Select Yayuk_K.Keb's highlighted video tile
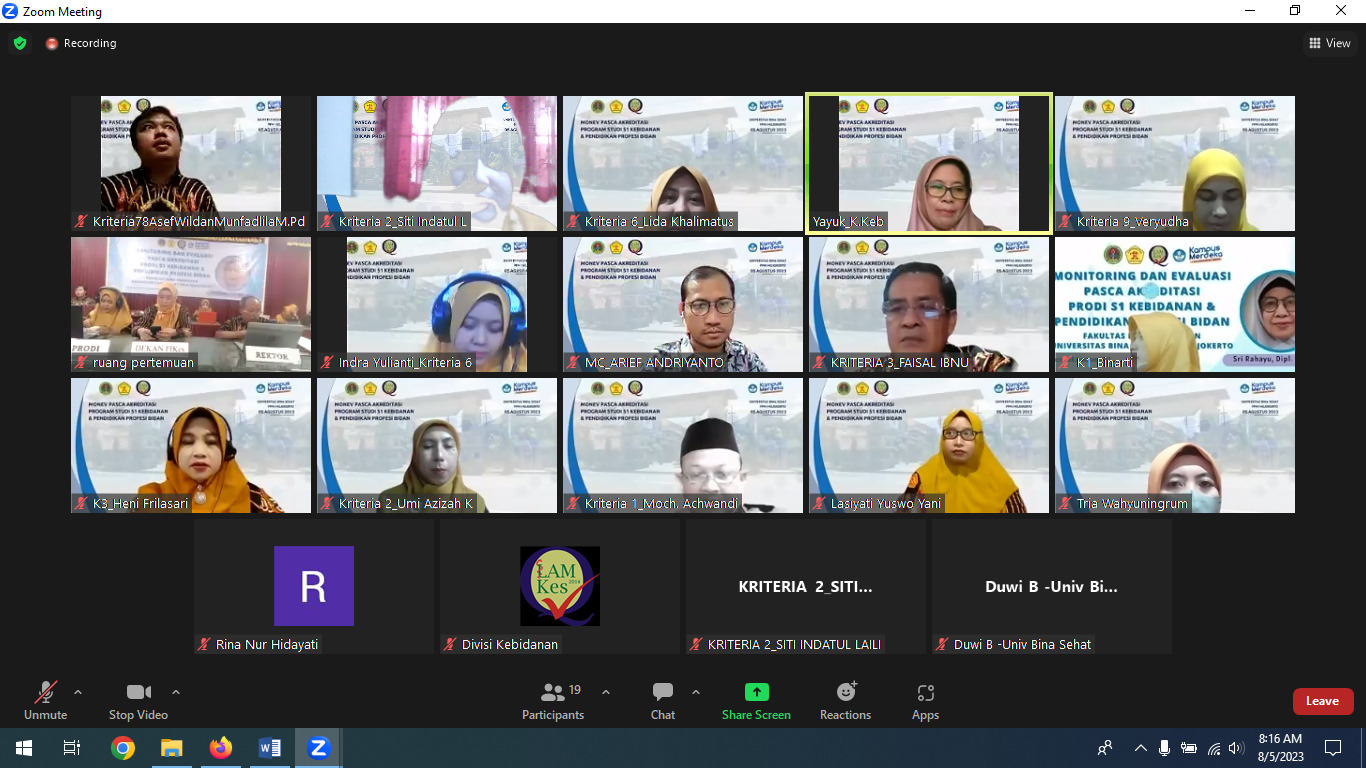Viewport: 1366px width, 768px height. click(x=928, y=164)
